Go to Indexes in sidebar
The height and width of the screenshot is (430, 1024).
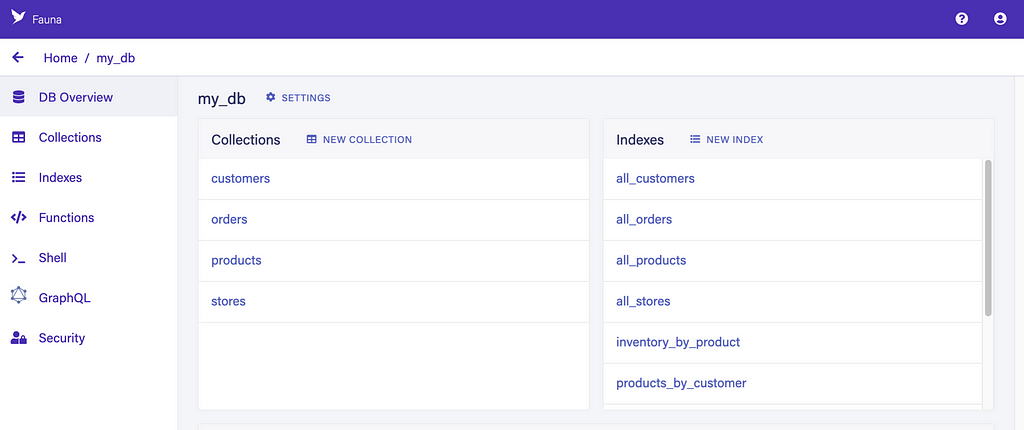60,178
